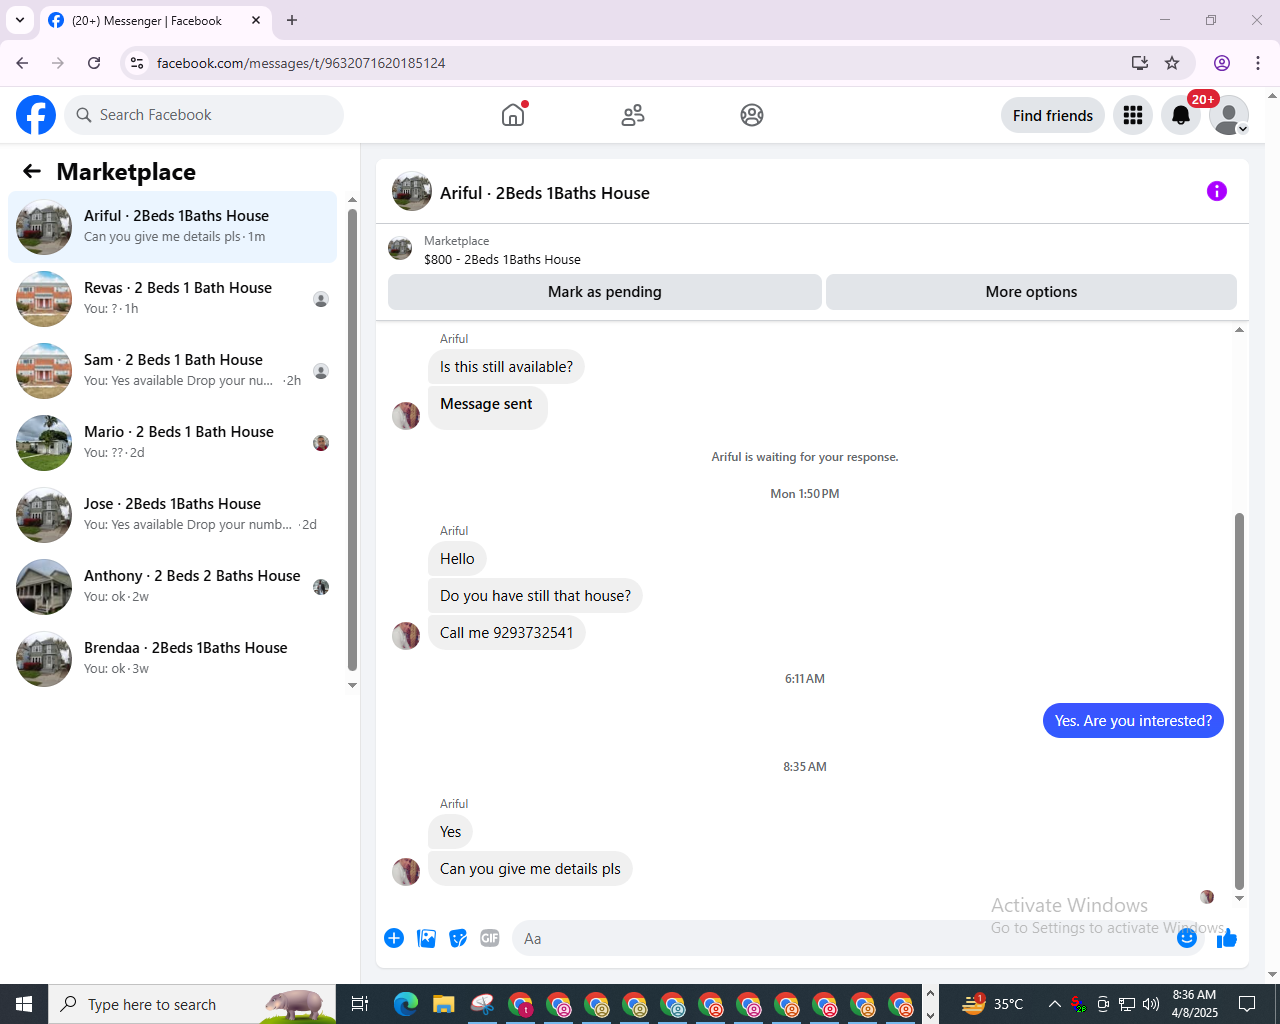Open Task View on taskbar
This screenshot has height=1024, width=1280.
tap(360, 1004)
